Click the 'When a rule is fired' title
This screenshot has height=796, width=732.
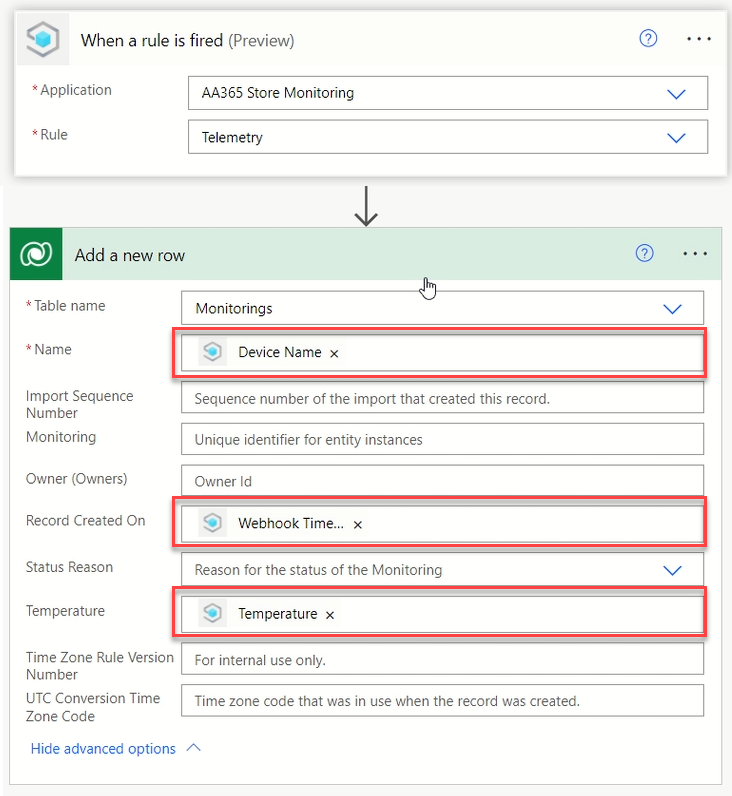click(187, 40)
